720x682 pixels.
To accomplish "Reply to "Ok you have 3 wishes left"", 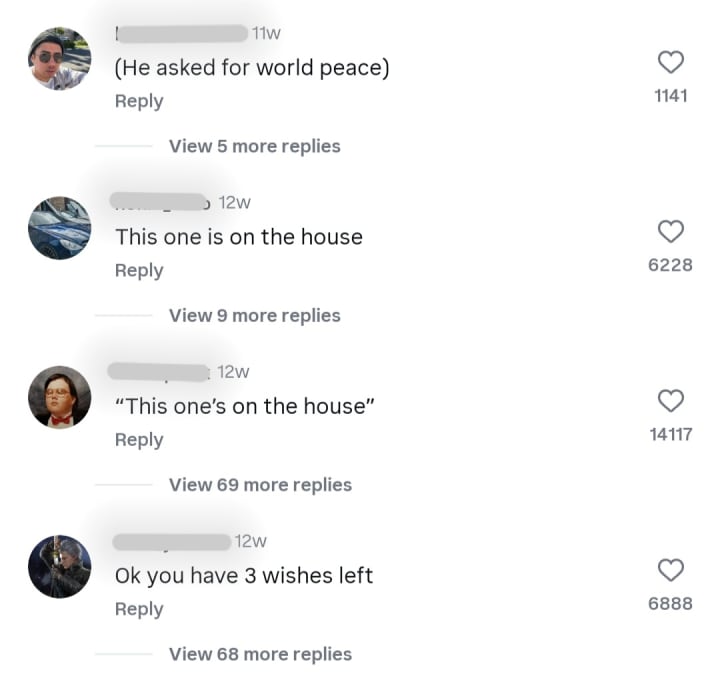I will 139,609.
